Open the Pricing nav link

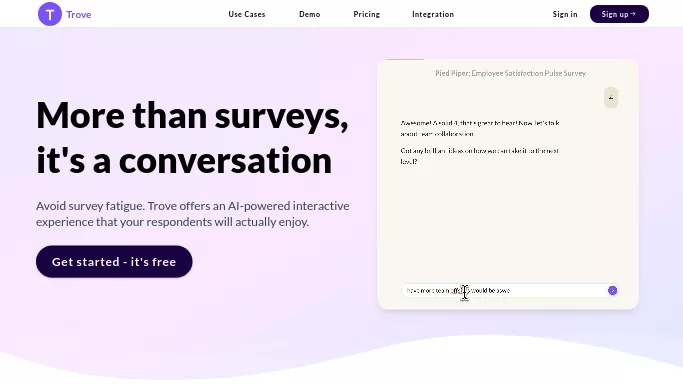[367, 14]
